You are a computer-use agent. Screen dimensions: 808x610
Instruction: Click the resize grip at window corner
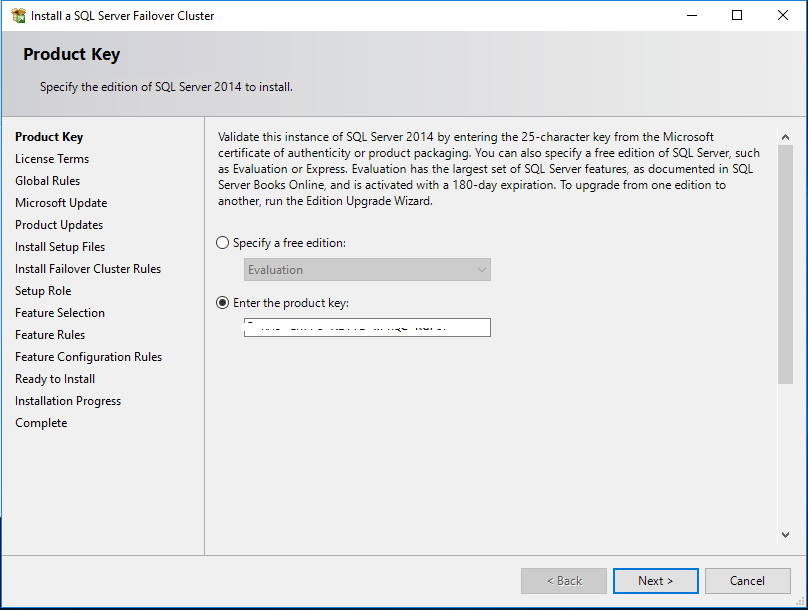800,601
